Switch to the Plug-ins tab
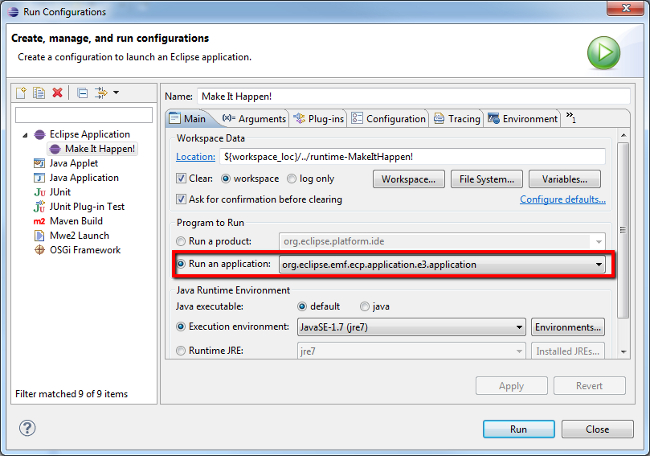This screenshot has width=650, height=456. (x=319, y=119)
